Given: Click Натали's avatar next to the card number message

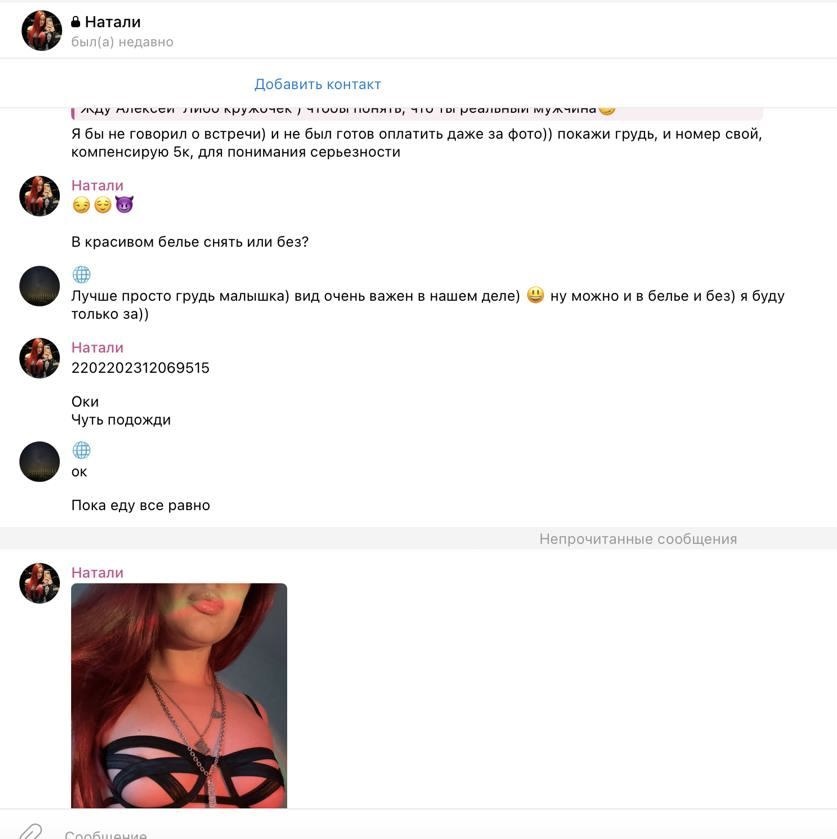Looking at the screenshot, I should pyautogui.click(x=40, y=358).
